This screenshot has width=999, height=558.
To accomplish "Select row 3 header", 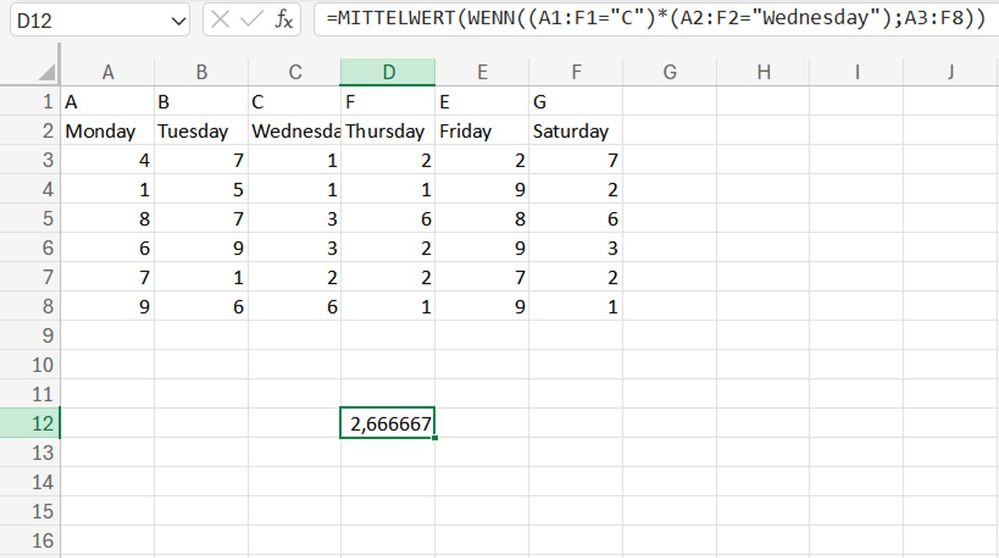I will (x=30, y=160).
